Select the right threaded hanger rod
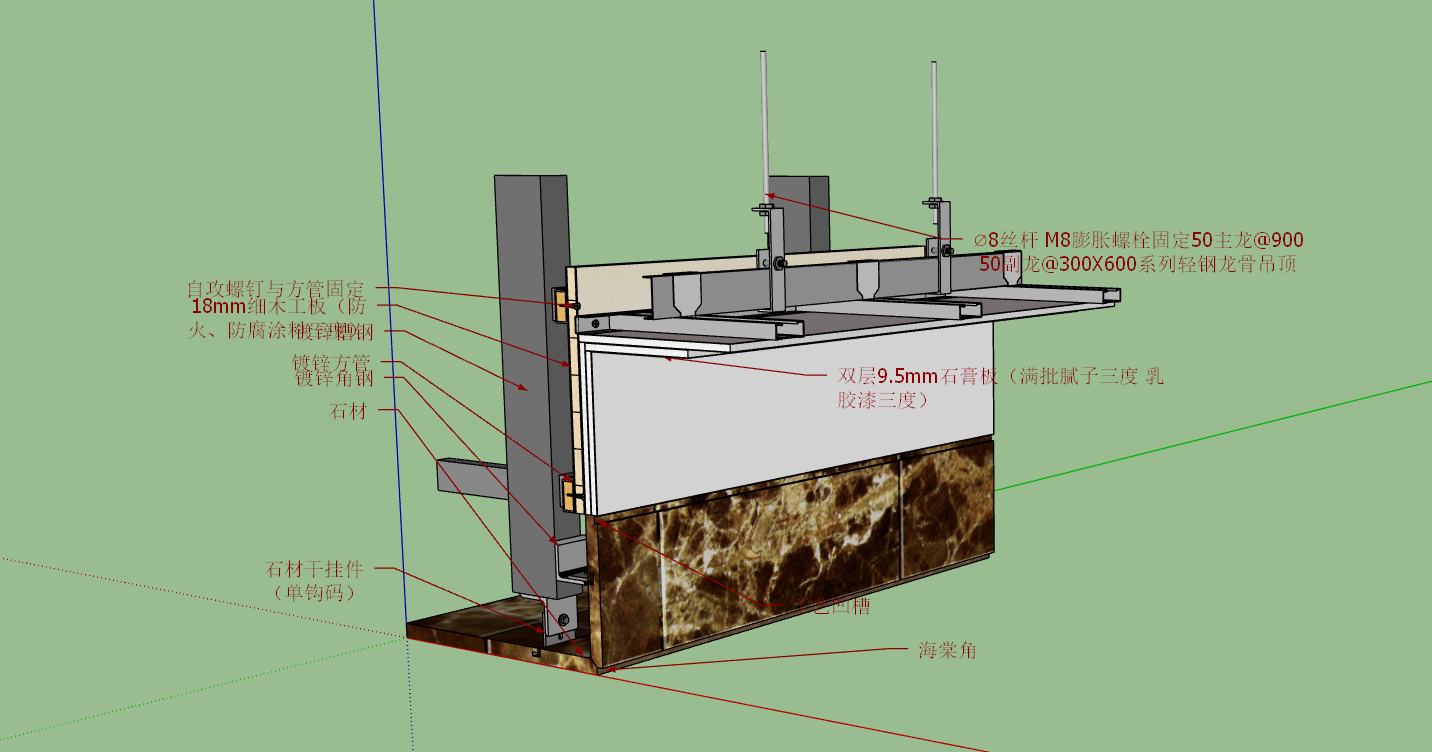This screenshot has height=752, width=1432. tap(935, 131)
